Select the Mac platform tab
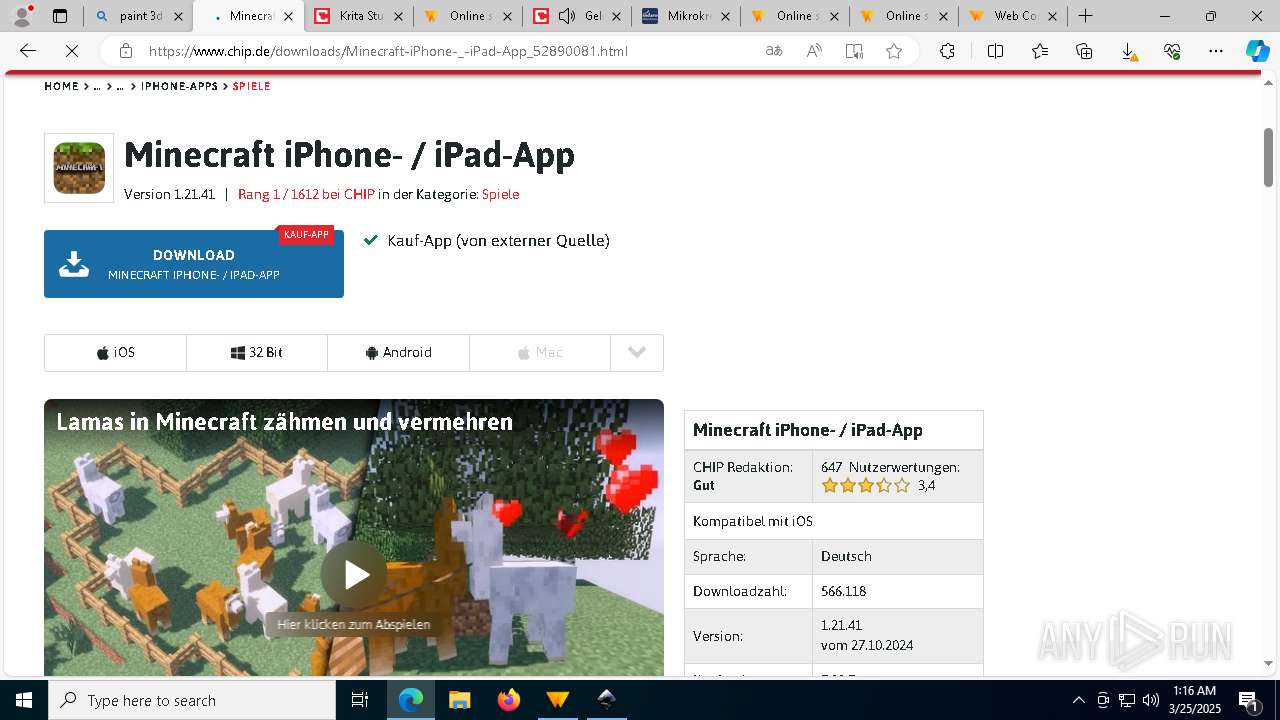Image resolution: width=1280 pixels, height=720 pixels. pos(540,353)
